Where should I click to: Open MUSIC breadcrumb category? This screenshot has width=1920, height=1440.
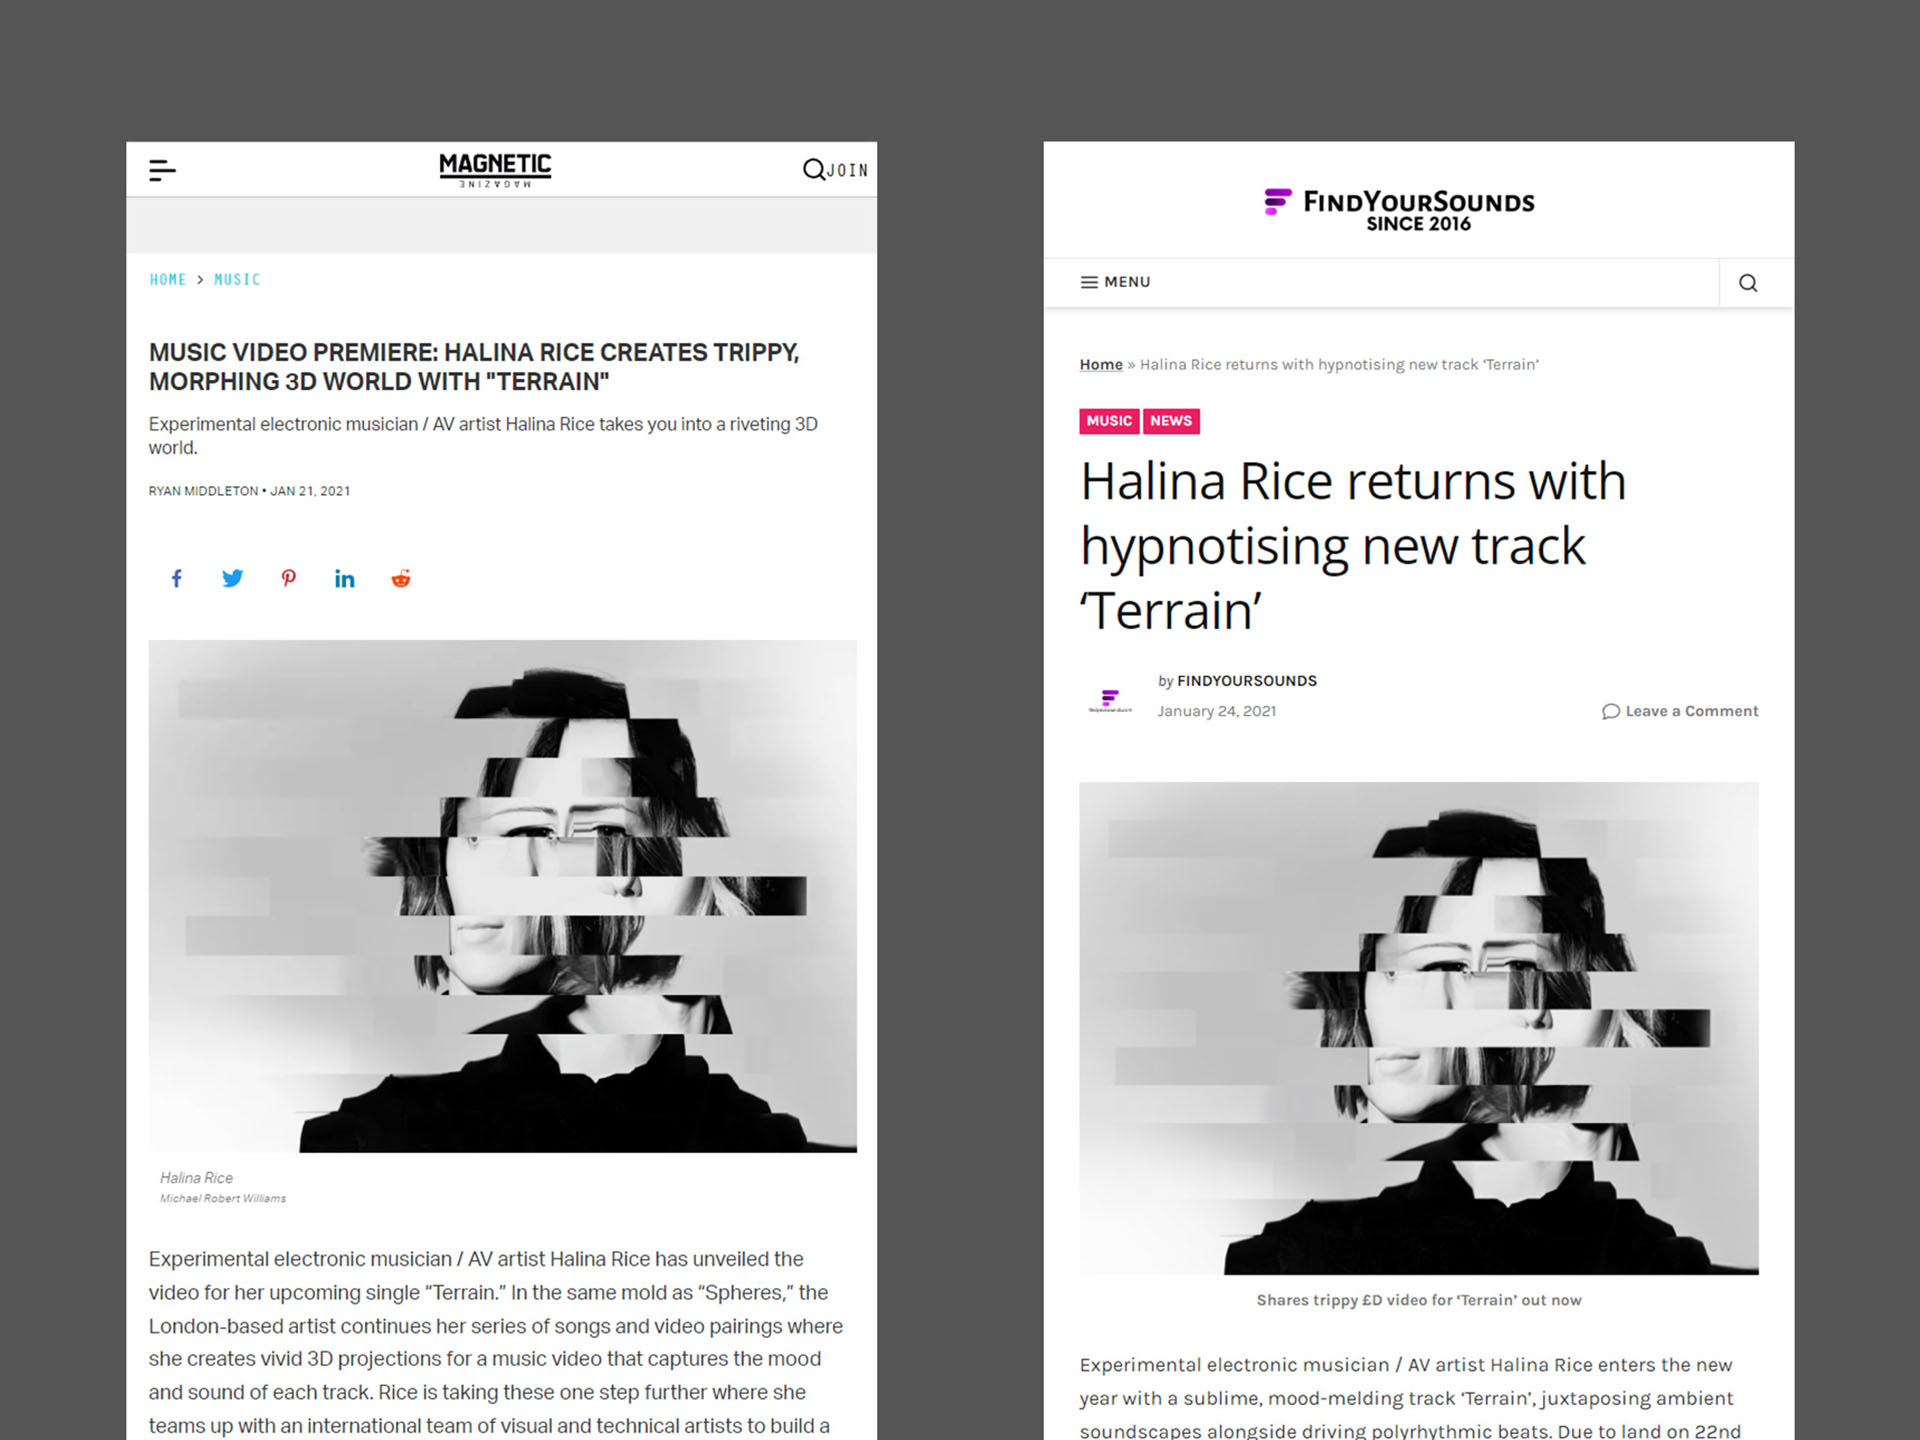[237, 280]
